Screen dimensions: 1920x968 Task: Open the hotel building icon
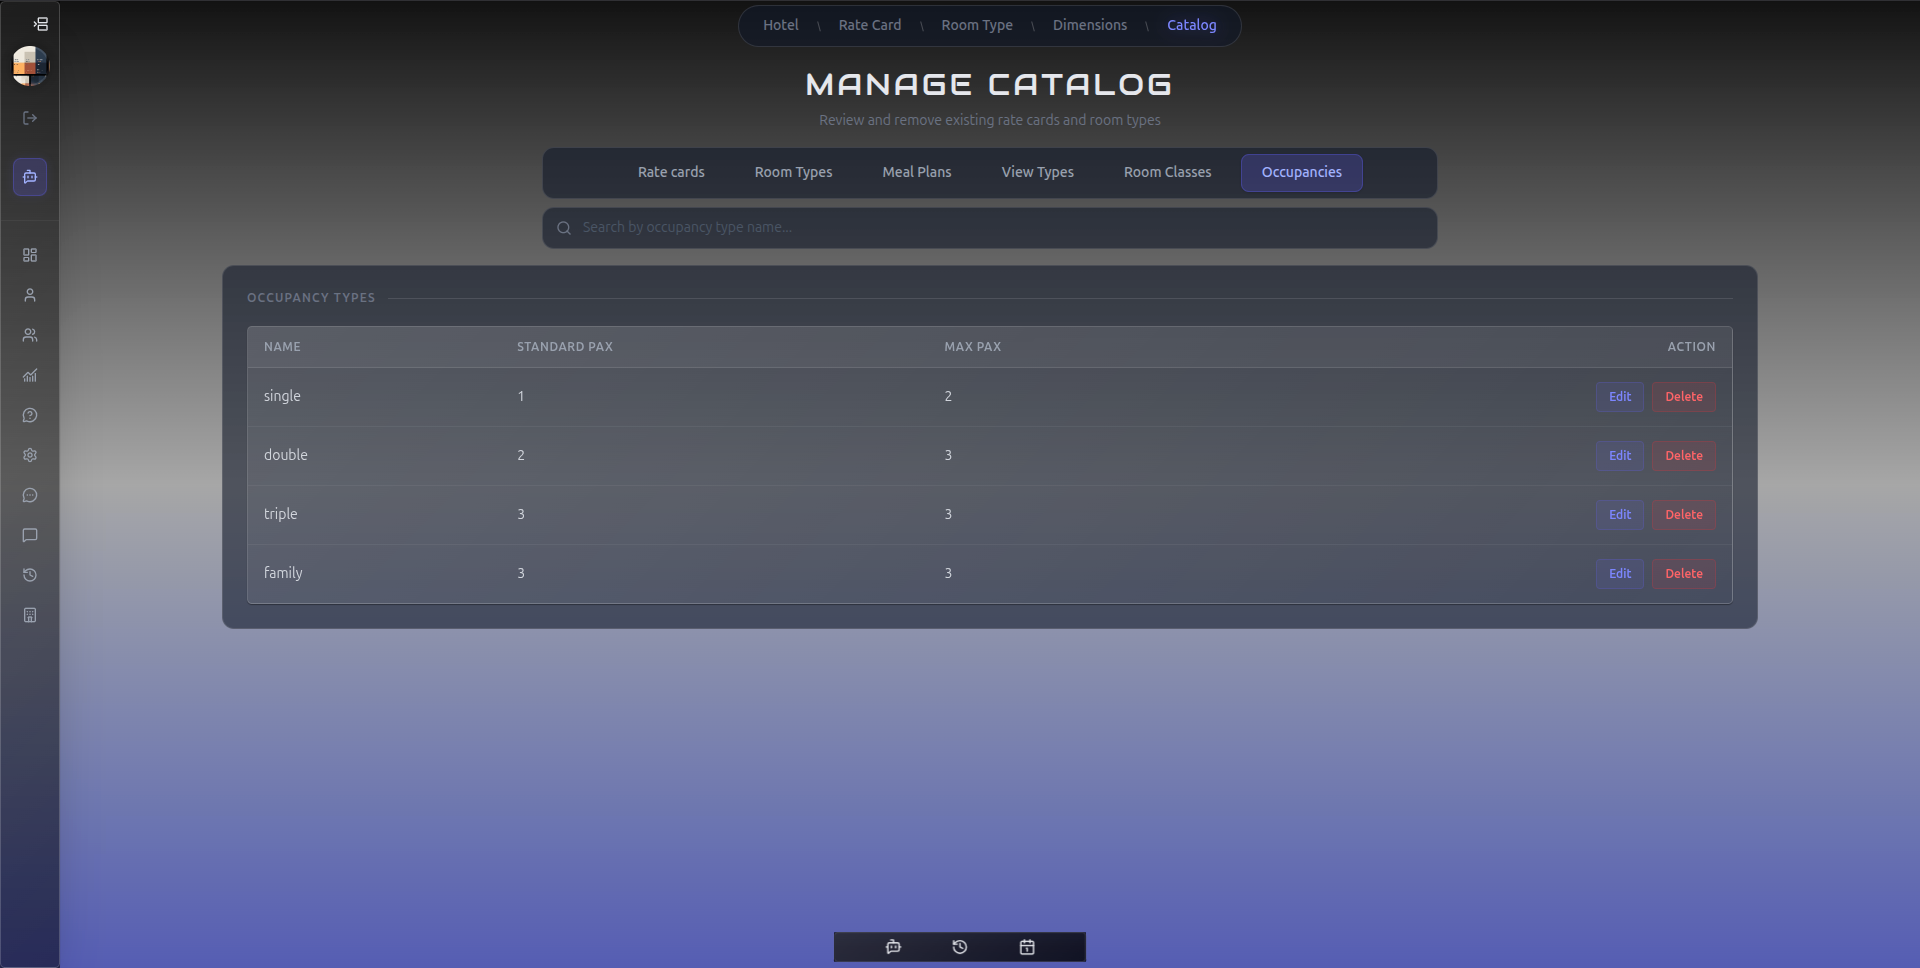(x=30, y=615)
